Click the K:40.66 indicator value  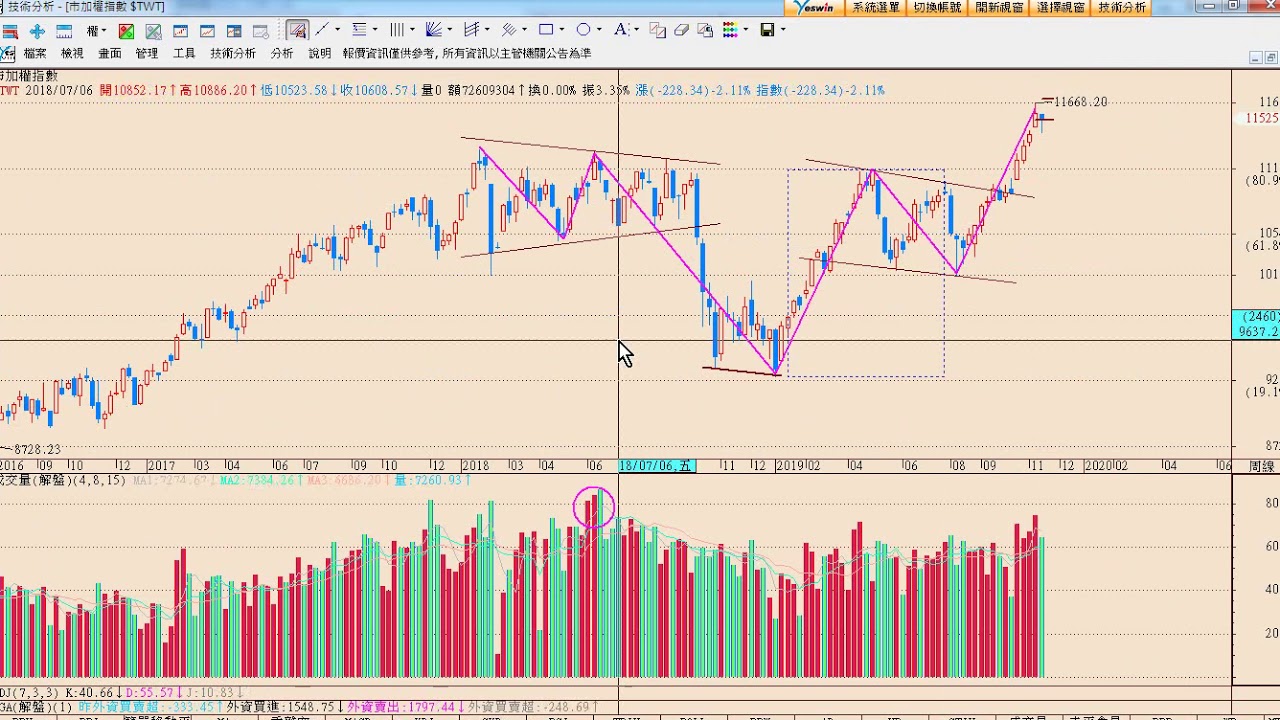tap(94, 692)
